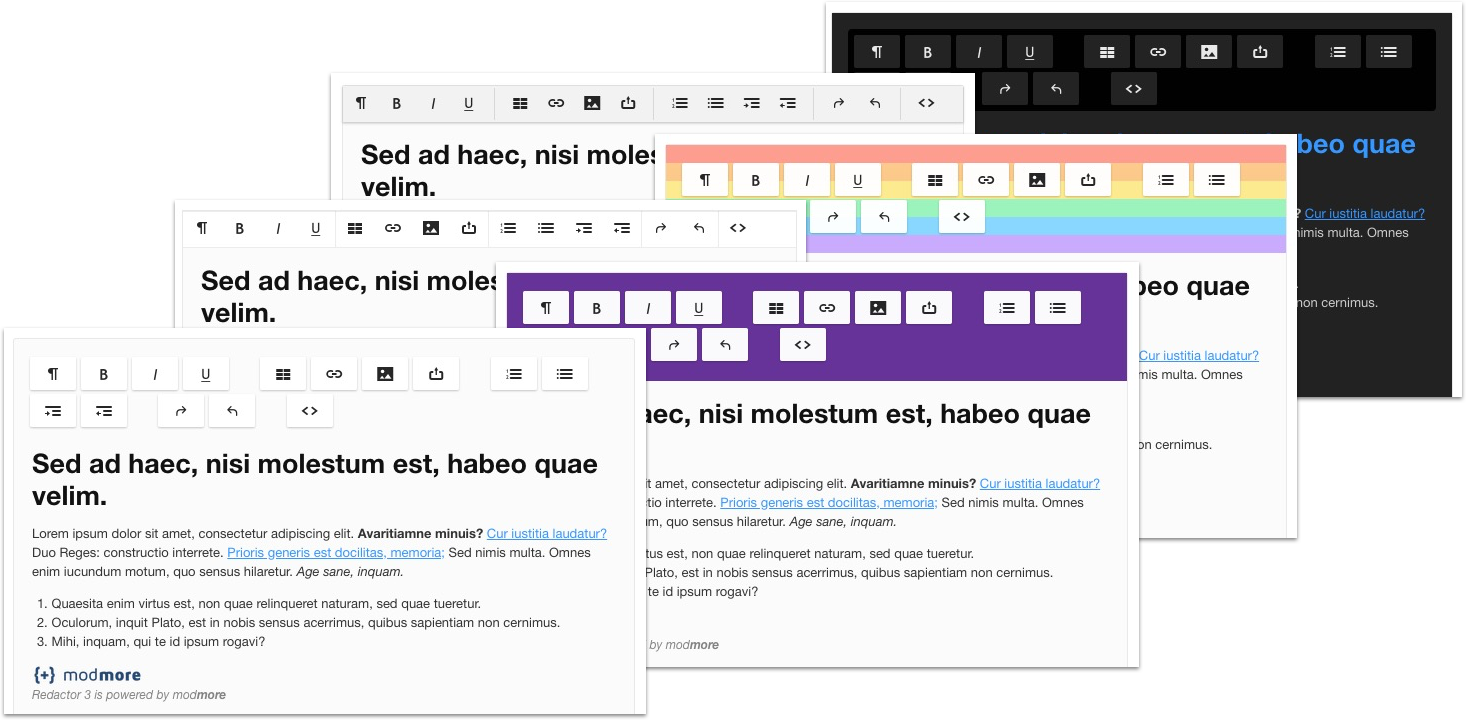Click the file upload icon in the purple toolbar
This screenshot has height=720, width=1466.
929,308
